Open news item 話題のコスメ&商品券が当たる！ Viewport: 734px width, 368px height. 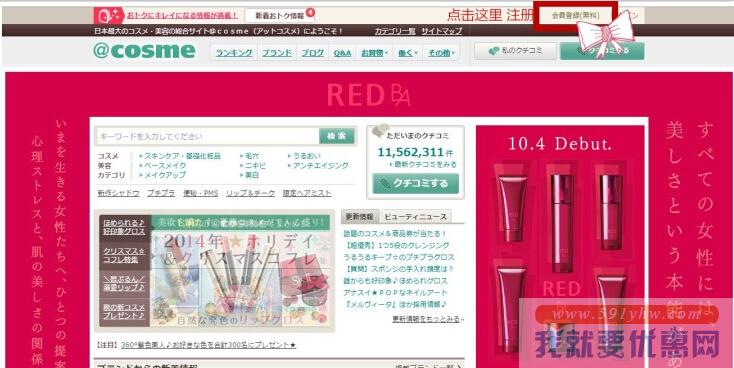pos(396,233)
